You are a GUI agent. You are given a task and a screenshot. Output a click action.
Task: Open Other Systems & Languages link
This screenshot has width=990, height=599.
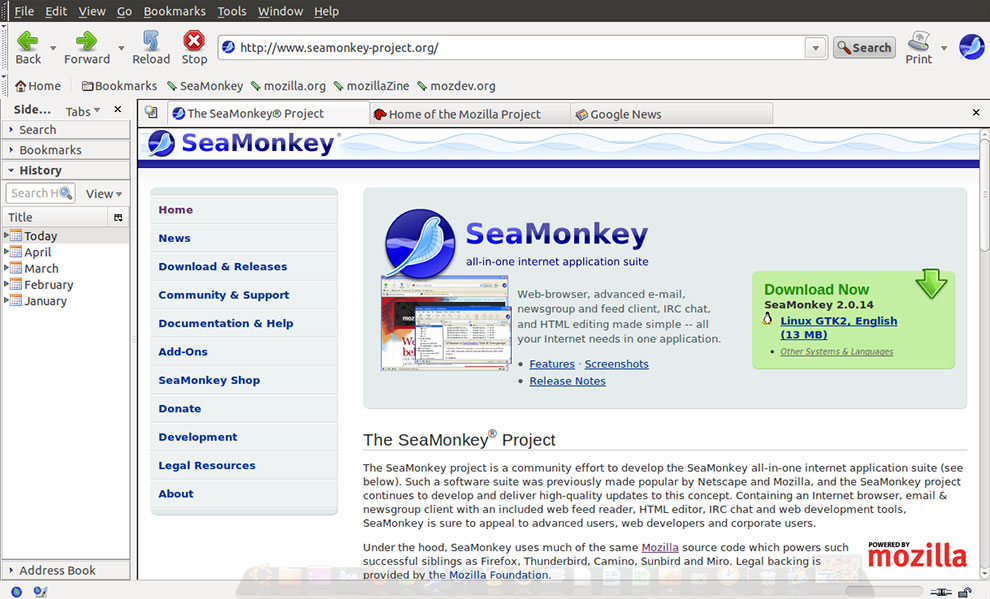pos(837,352)
